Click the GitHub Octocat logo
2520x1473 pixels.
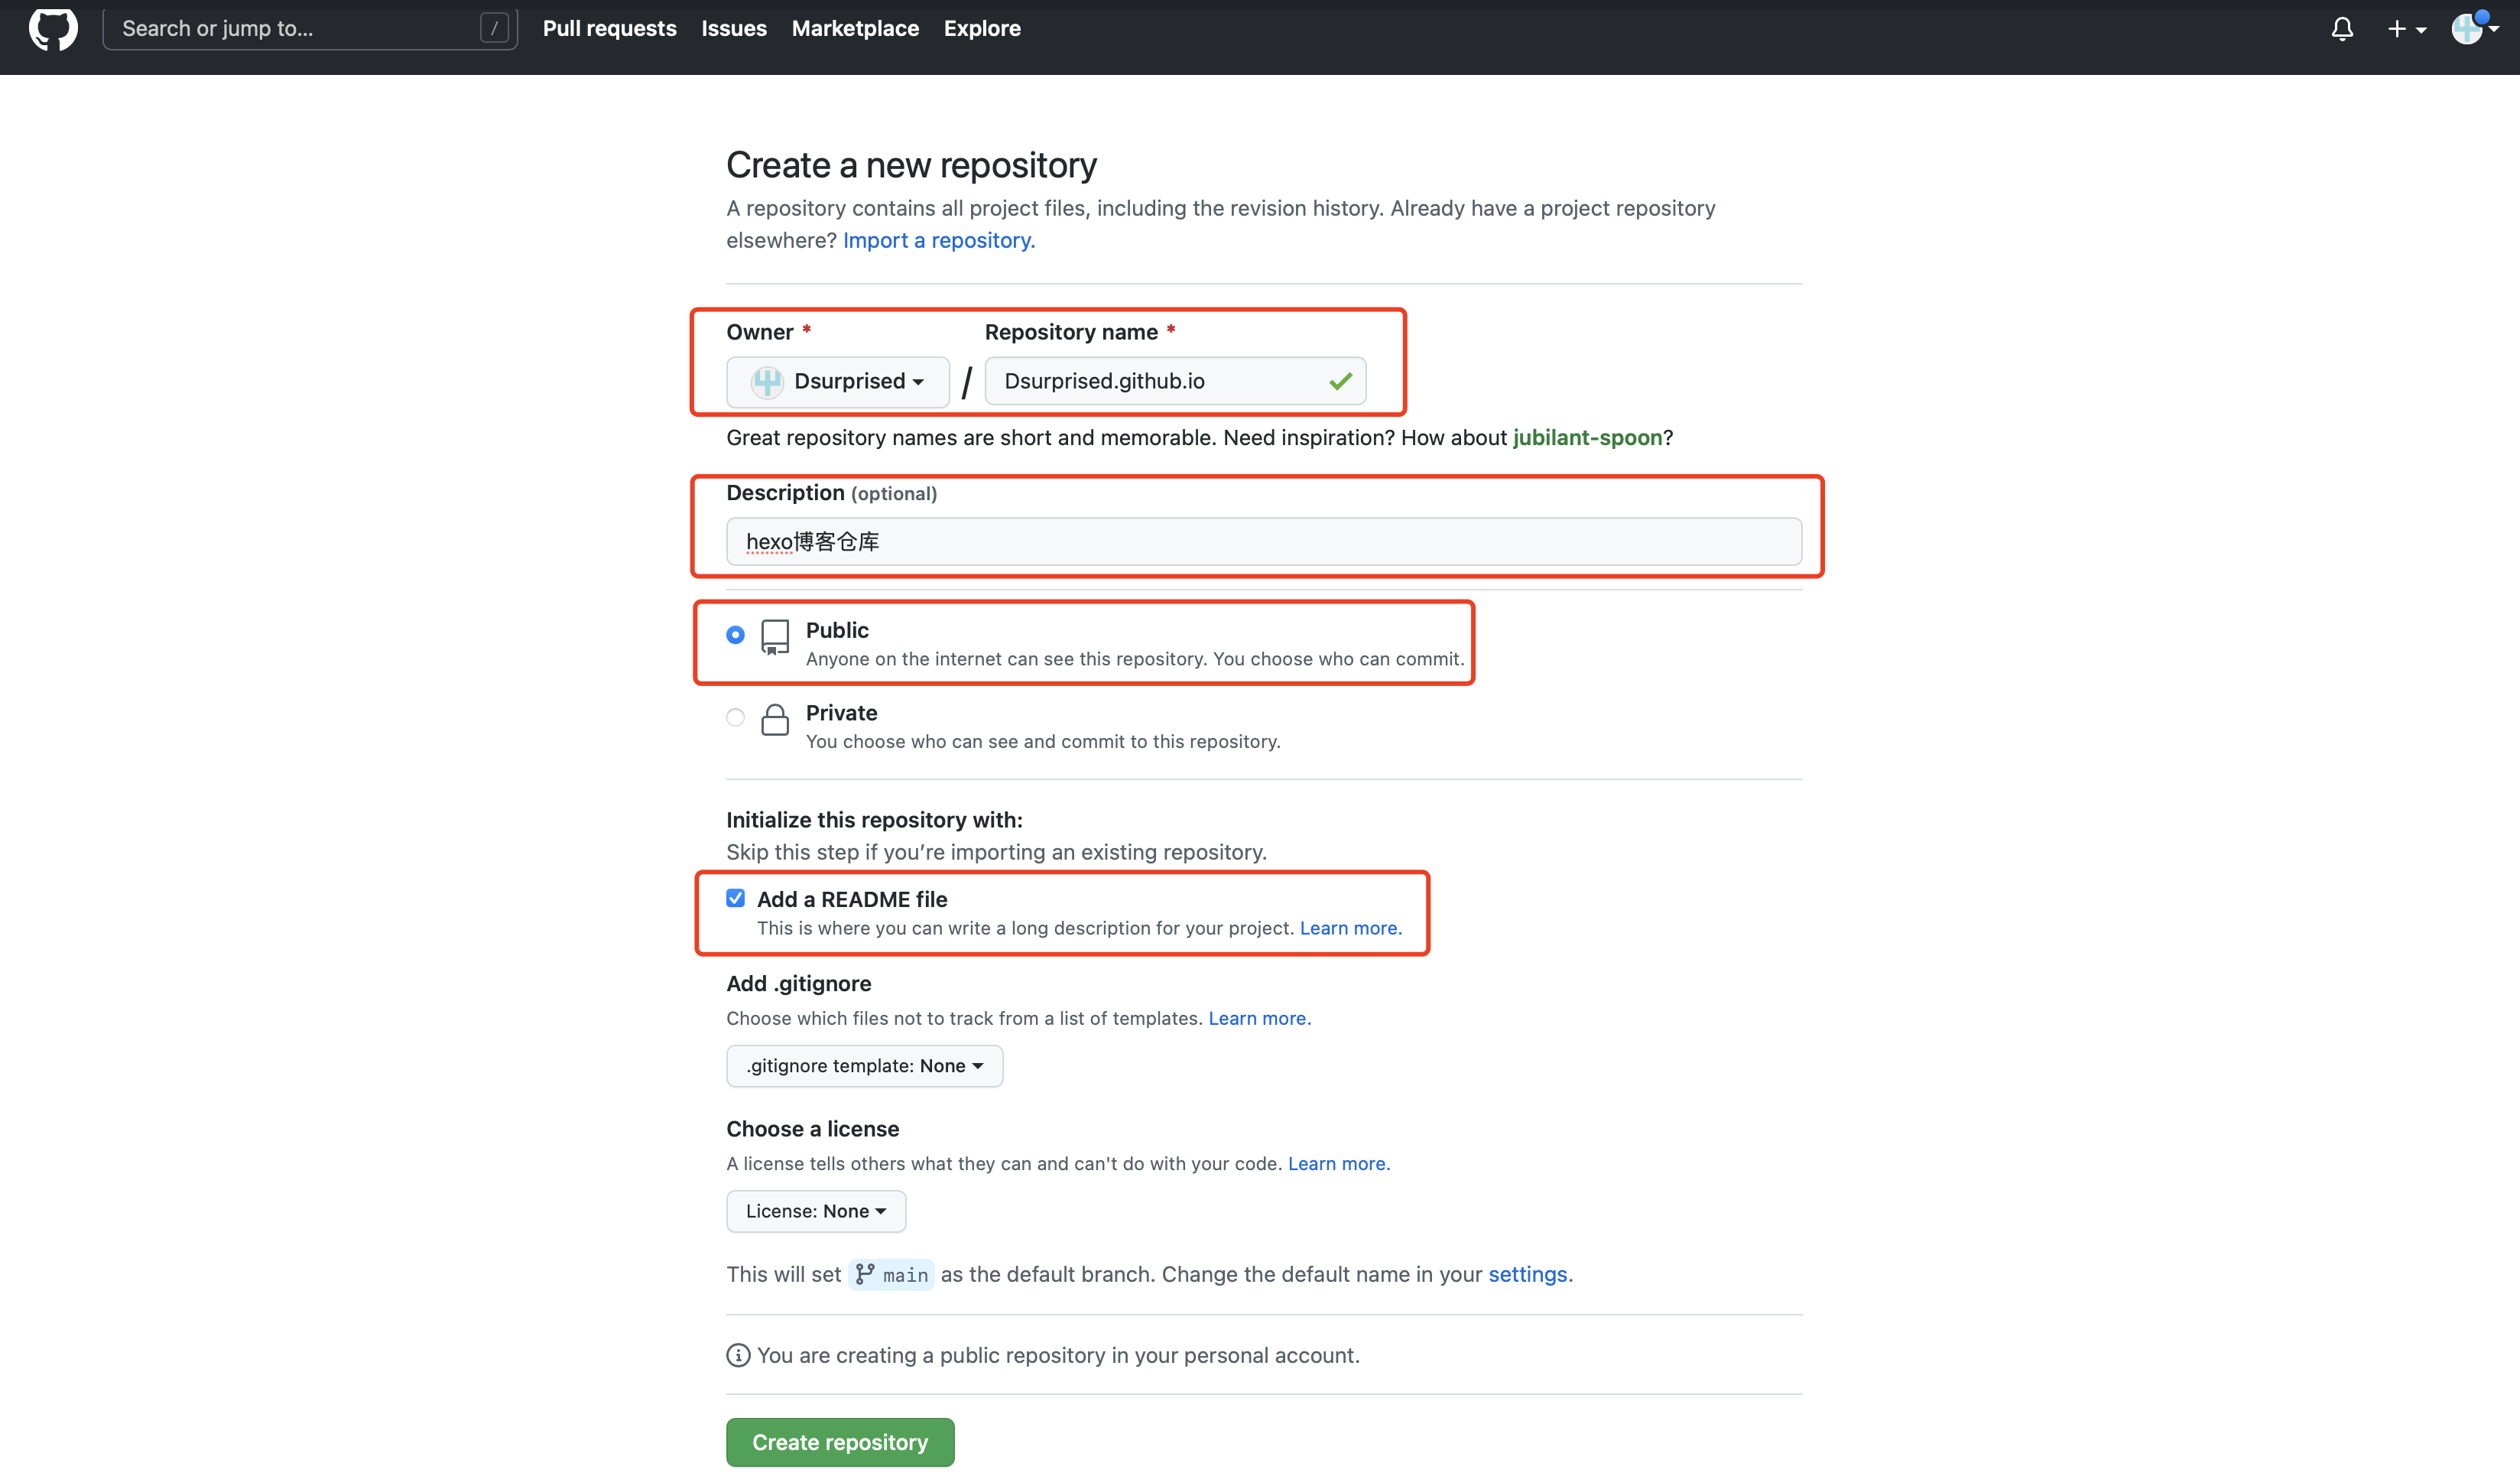[x=53, y=29]
